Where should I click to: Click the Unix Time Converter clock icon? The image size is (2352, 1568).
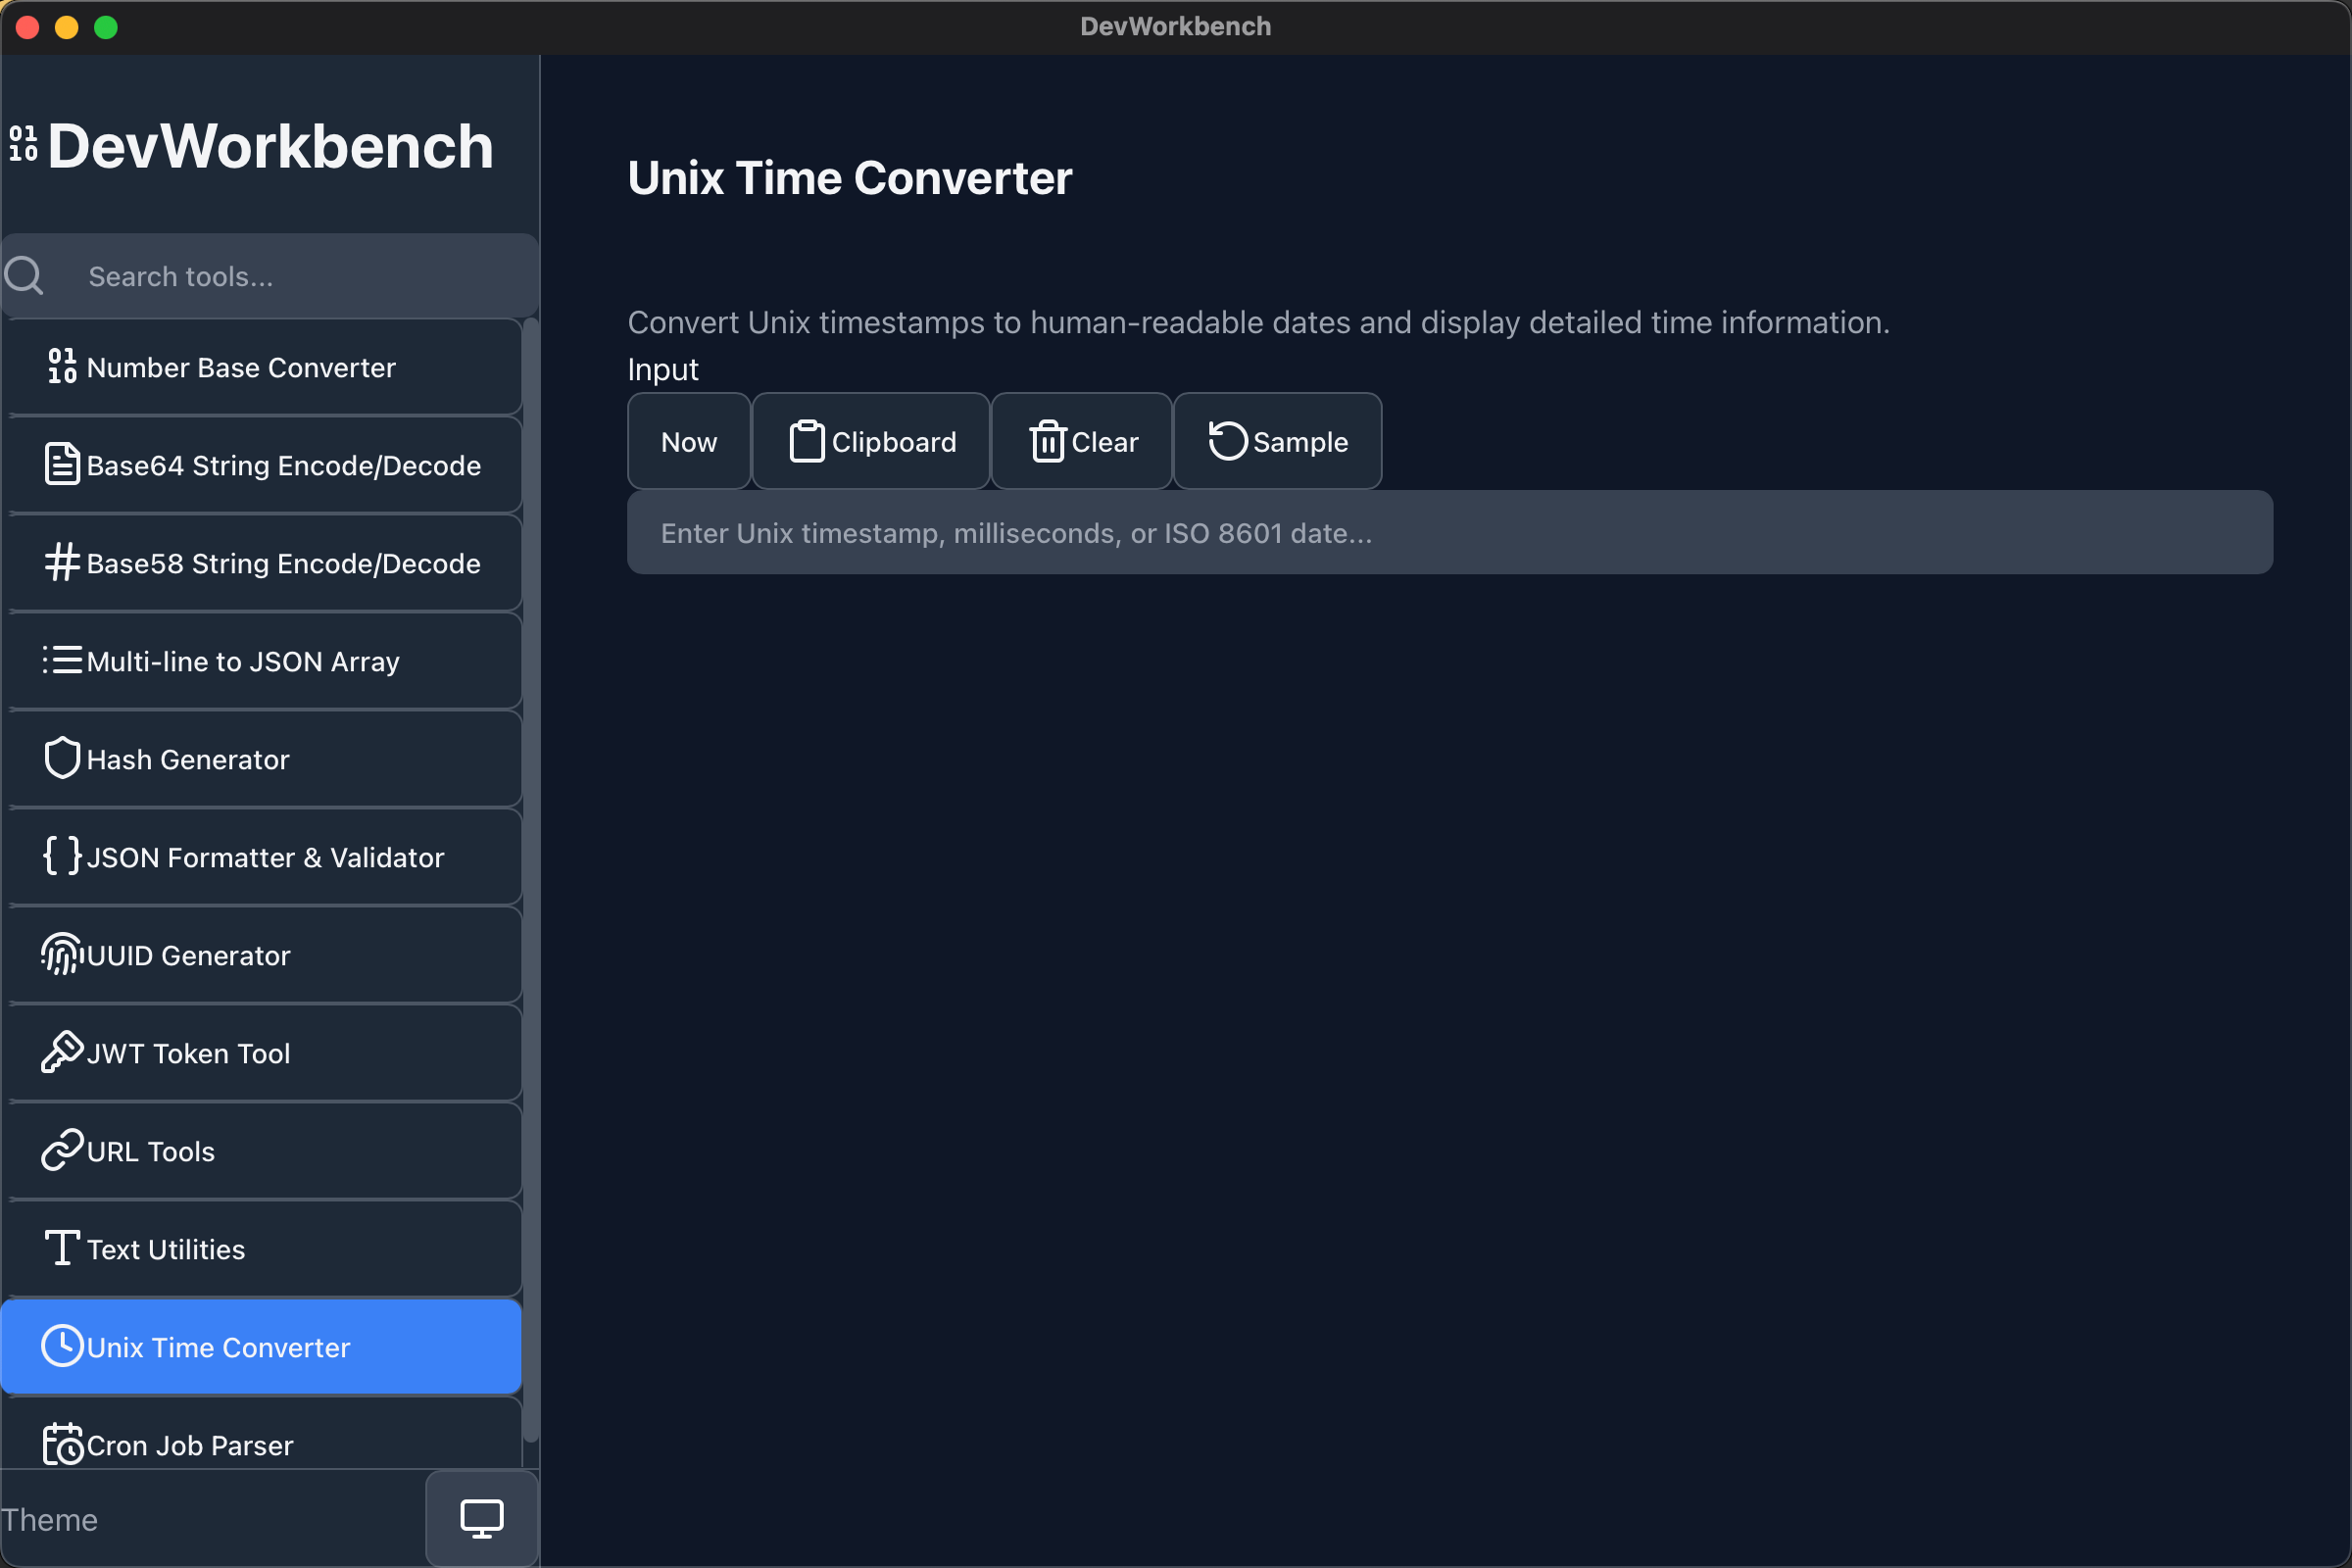pyautogui.click(x=62, y=1346)
